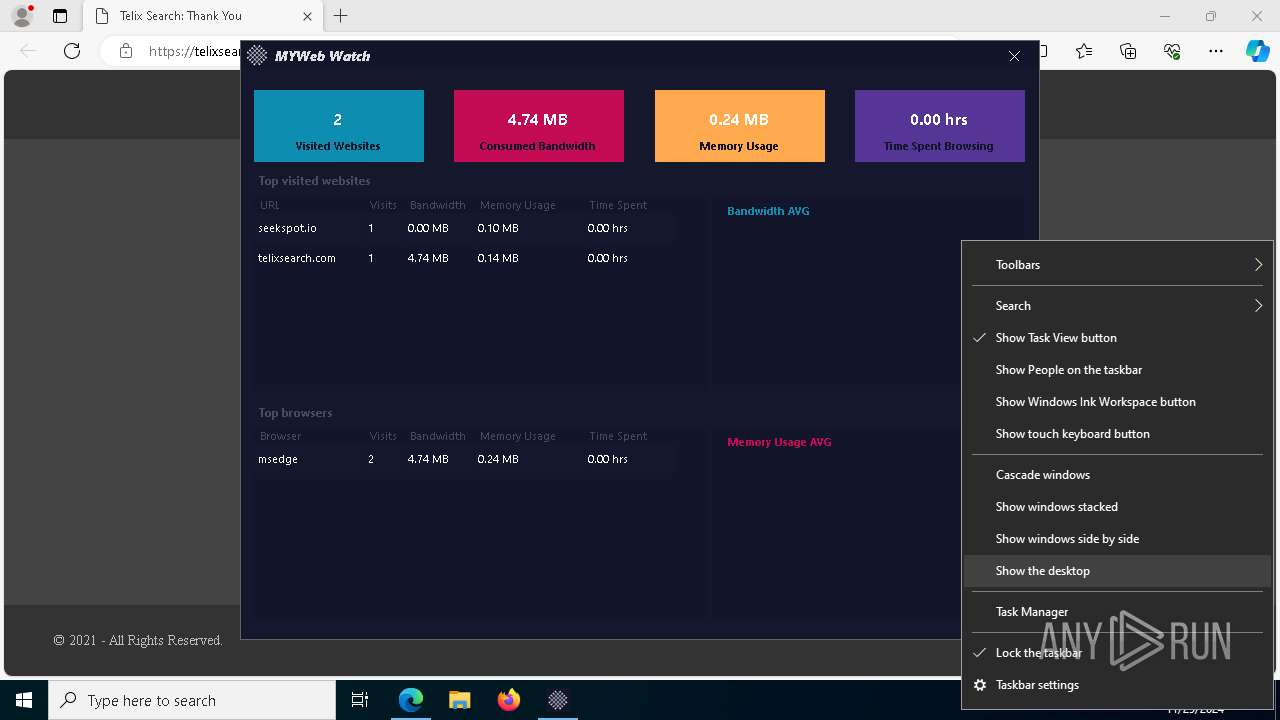Enable Show touch keyboard button
This screenshot has width=1280, height=720.
[1117, 434]
